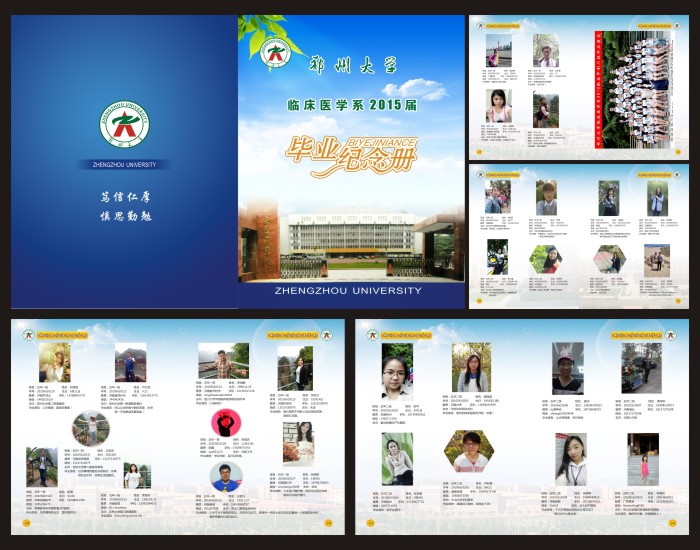Click the yellow page-number dot at the bottom-right page's left corner
Image resolution: width=700 pixels, height=550 pixels.
click(370, 523)
